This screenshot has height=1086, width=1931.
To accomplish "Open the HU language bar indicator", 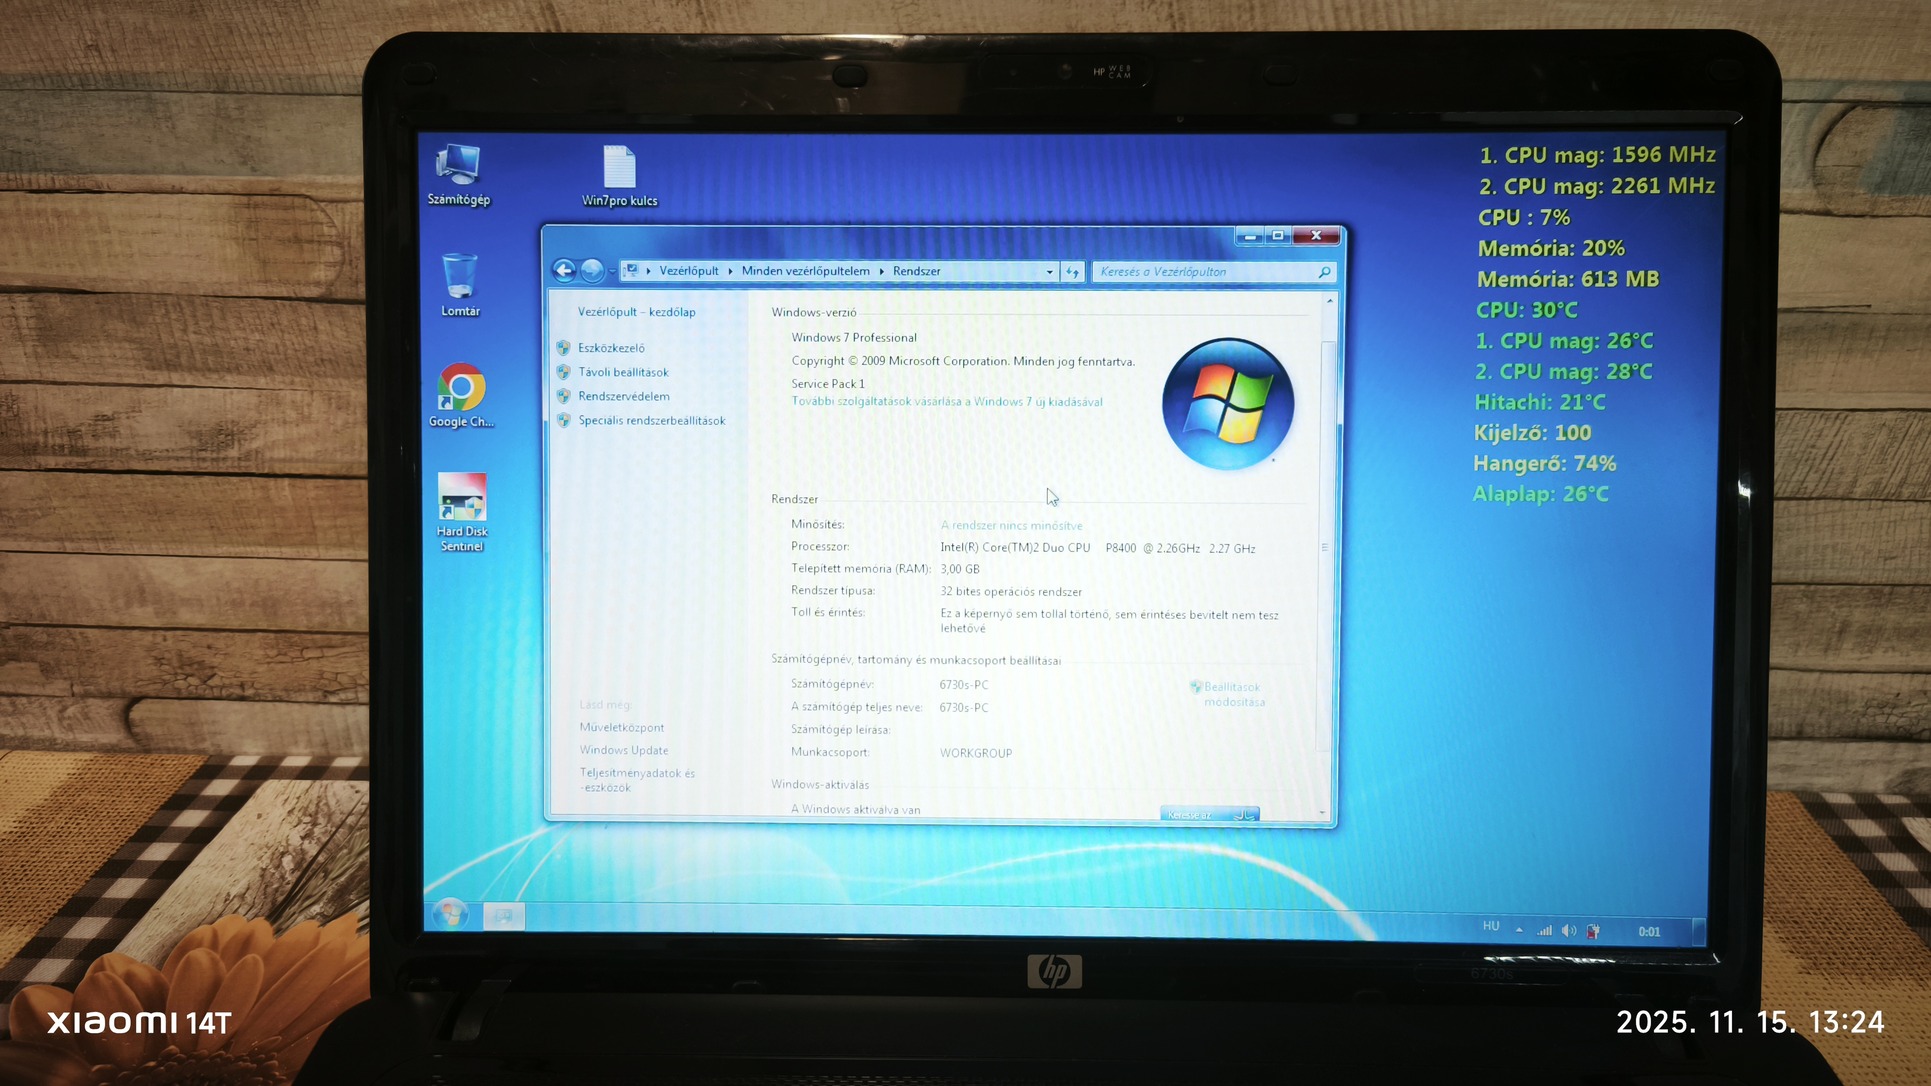I will click(1491, 927).
